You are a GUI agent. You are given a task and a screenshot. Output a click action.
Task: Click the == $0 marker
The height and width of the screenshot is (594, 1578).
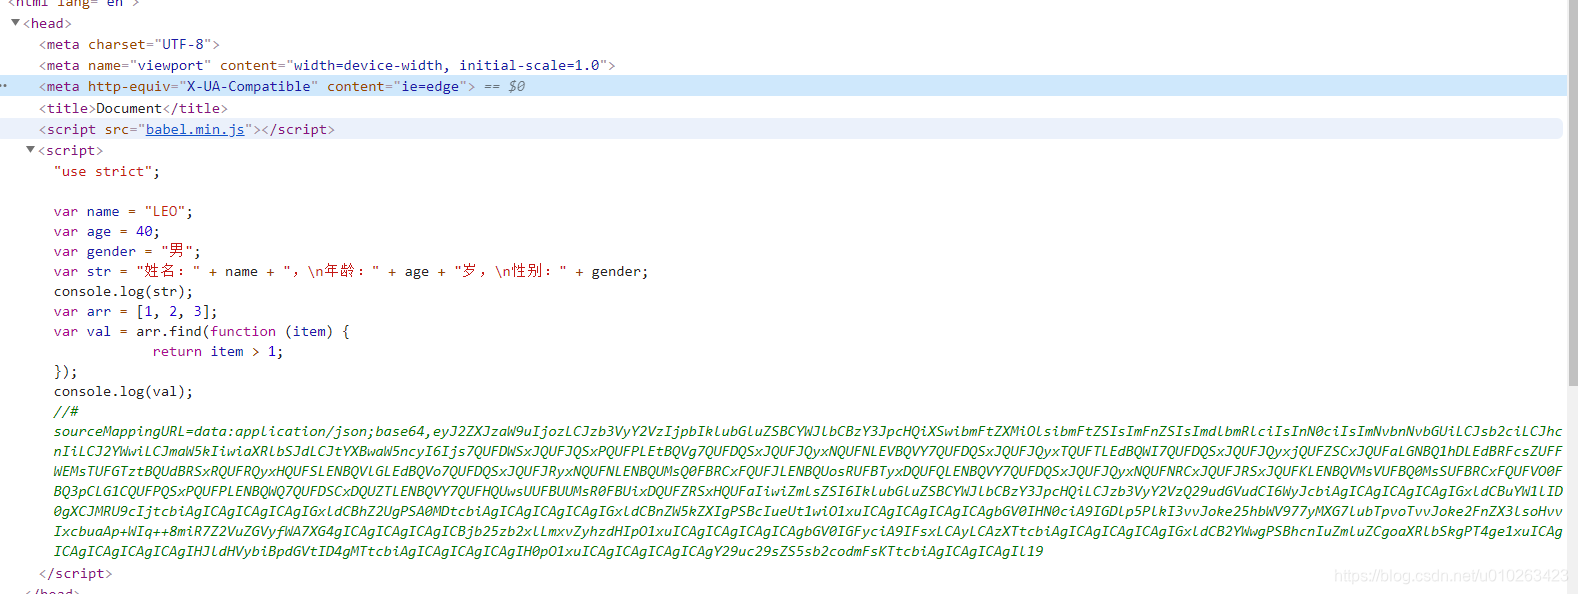[505, 86]
